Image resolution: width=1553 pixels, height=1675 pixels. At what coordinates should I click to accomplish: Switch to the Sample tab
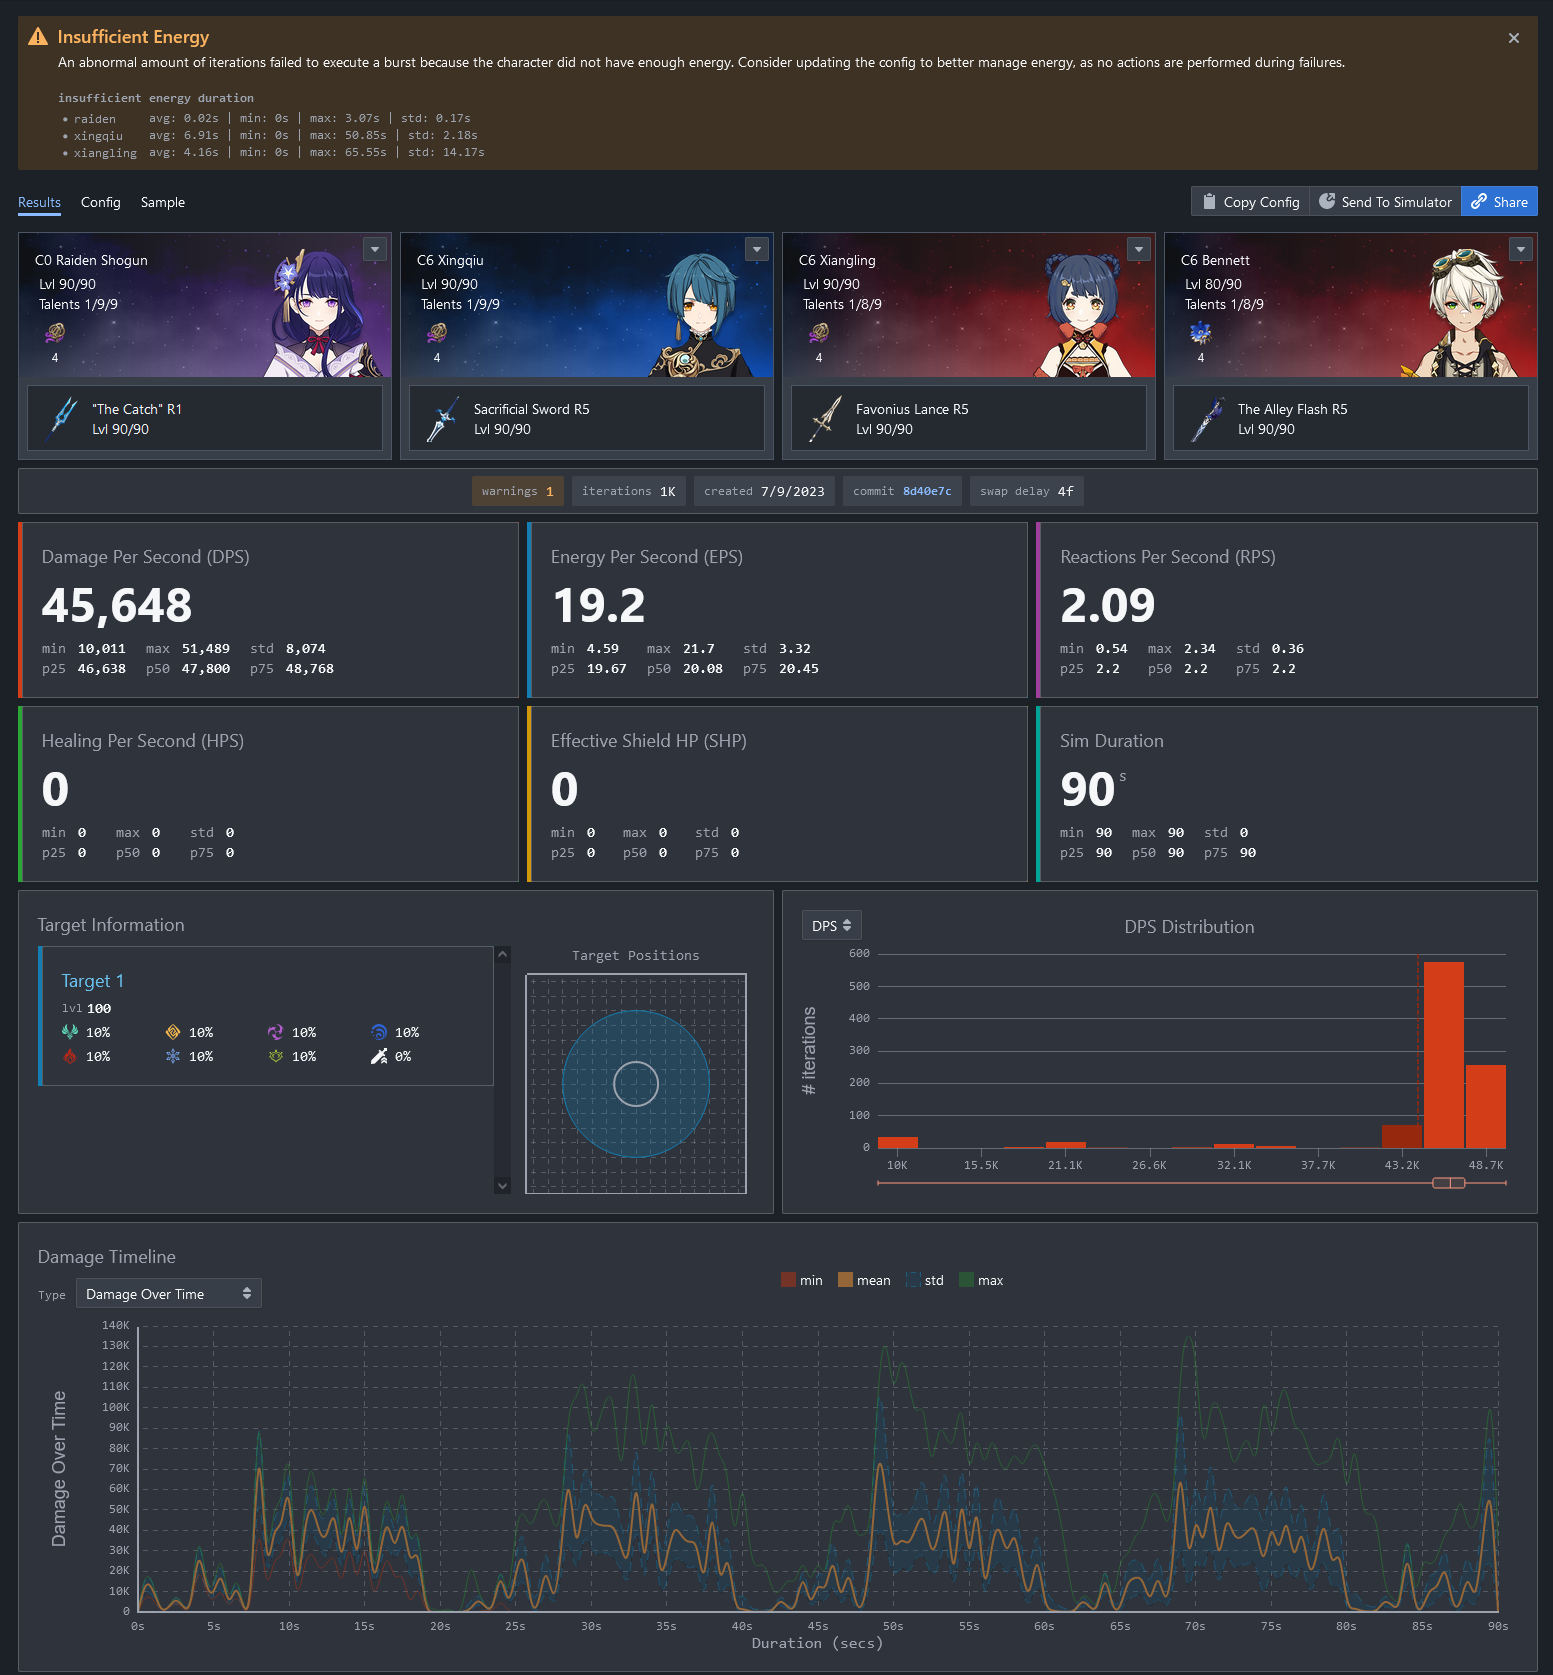(162, 202)
